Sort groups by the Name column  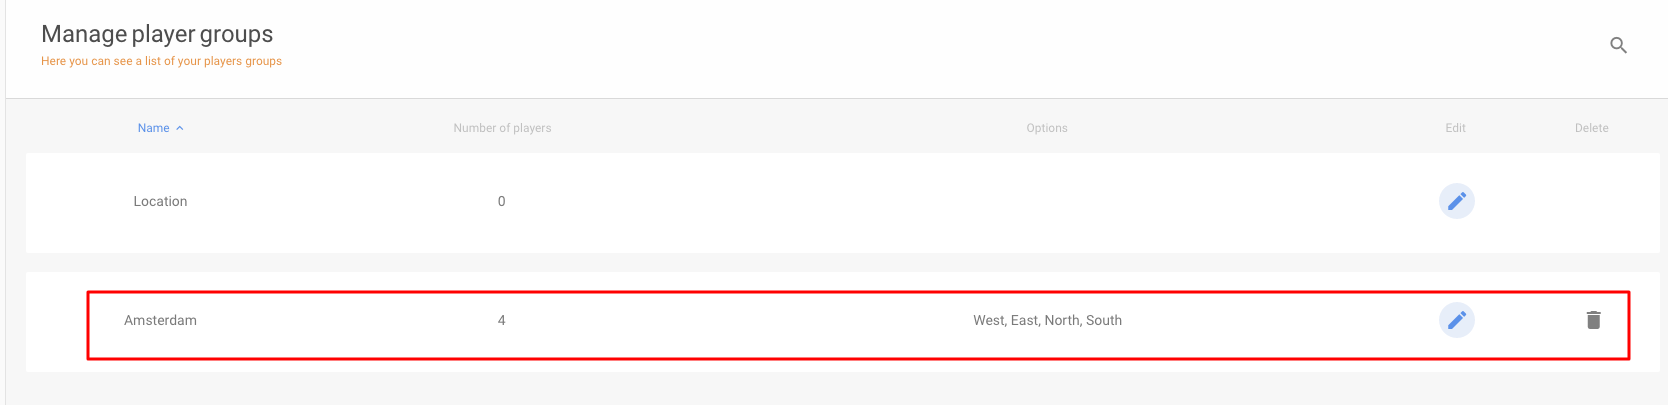point(154,128)
